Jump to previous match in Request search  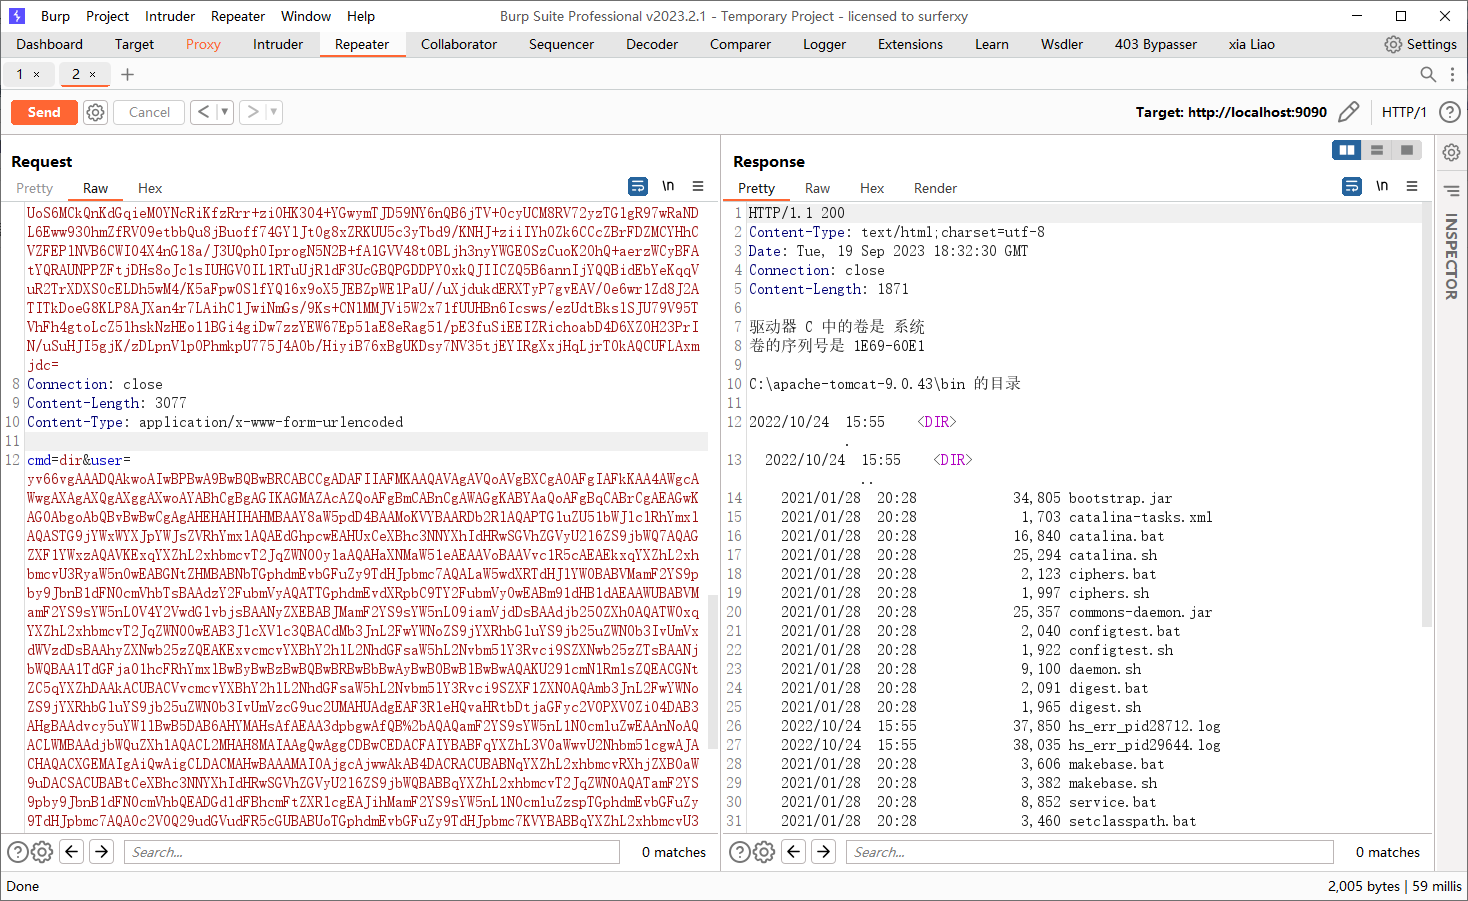[72, 852]
